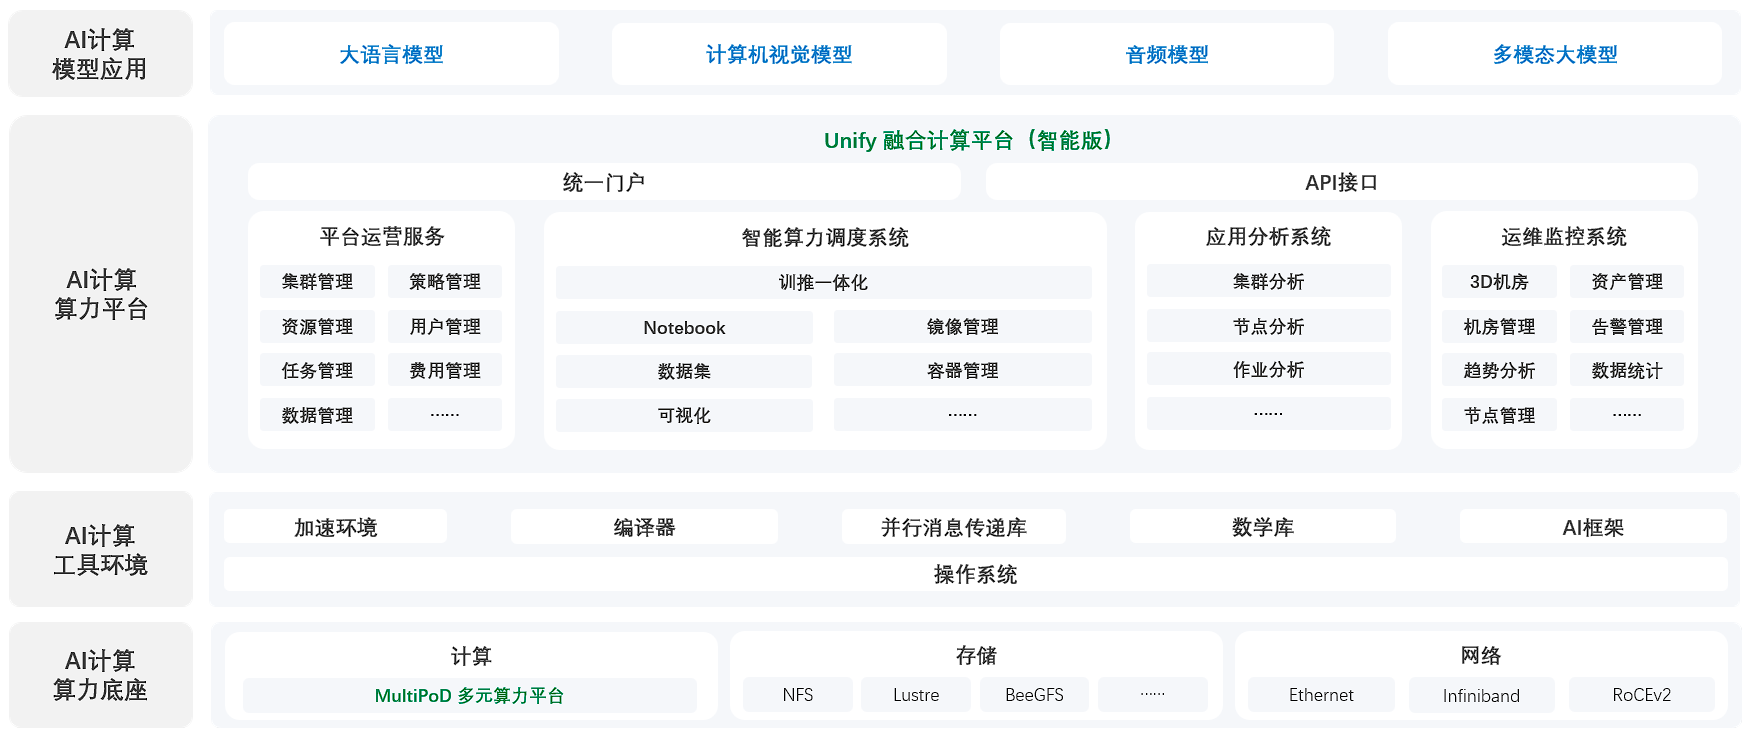The width and height of the screenshot is (1747, 739).
Task: Click the 任务管理 cell
Action: pyautogui.click(x=317, y=371)
